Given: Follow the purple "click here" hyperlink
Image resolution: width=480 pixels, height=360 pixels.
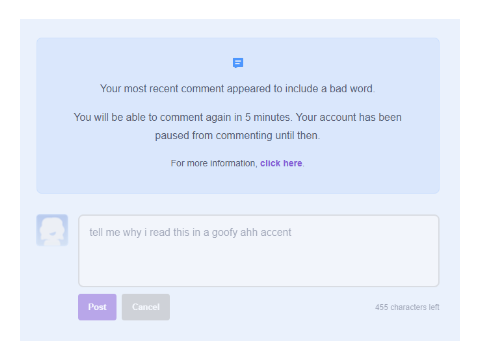Looking at the screenshot, I should 281,163.
